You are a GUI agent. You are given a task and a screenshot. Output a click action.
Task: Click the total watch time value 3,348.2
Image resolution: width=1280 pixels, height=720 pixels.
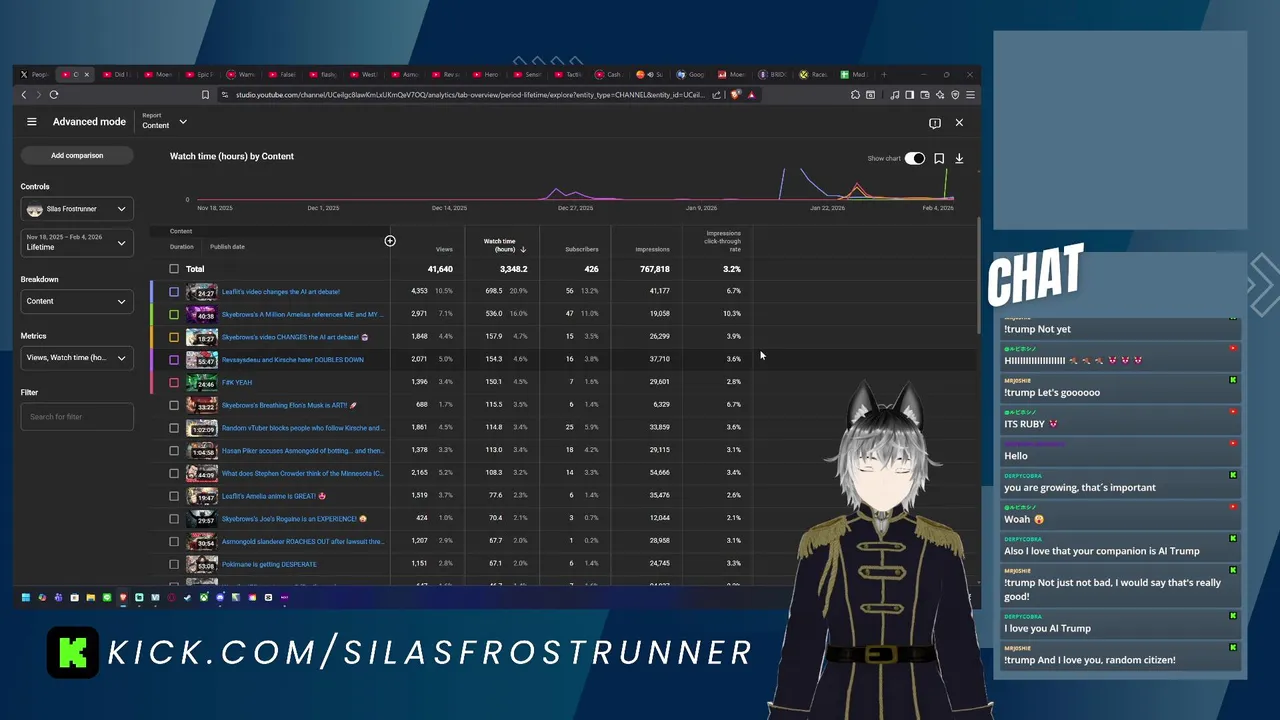click(513, 269)
